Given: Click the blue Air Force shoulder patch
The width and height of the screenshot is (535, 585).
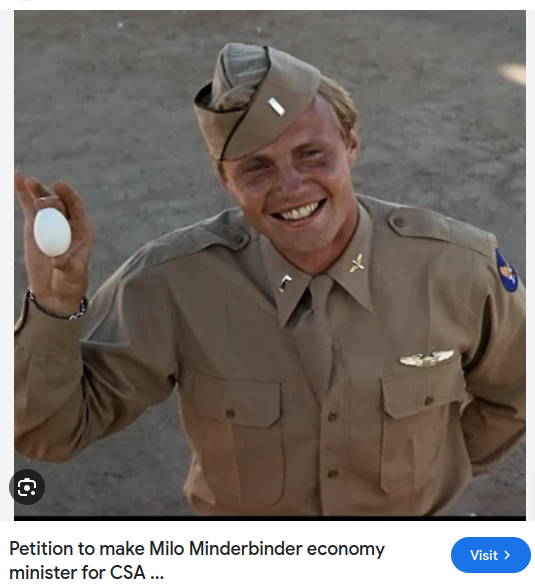Looking at the screenshot, I should [507, 270].
